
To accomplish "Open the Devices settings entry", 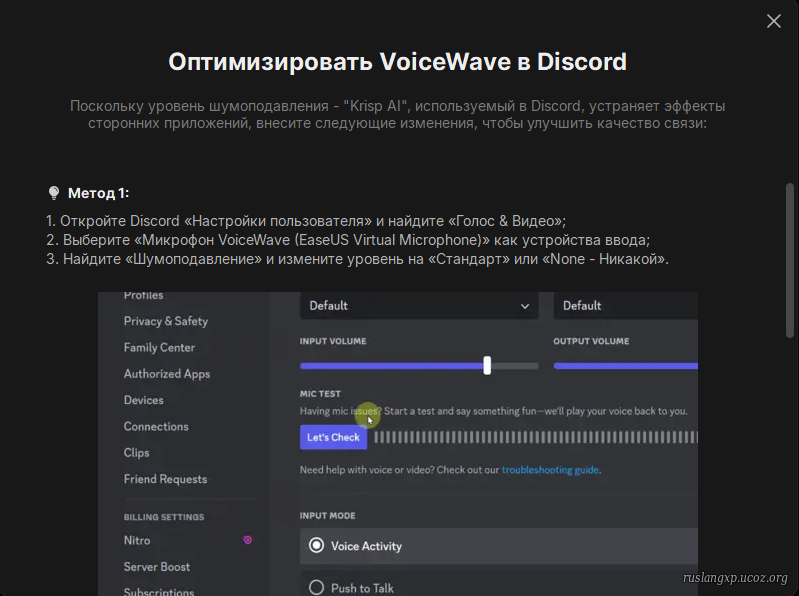I will point(144,400).
